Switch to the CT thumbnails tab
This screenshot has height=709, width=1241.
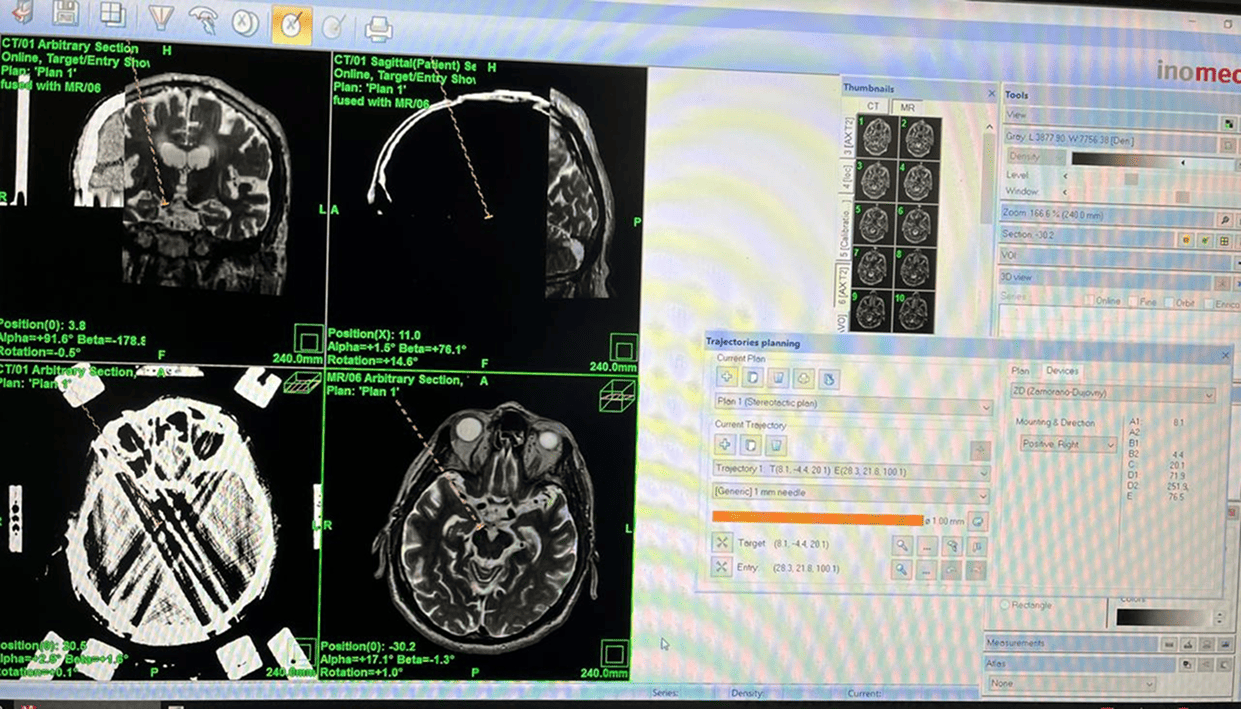[x=873, y=106]
